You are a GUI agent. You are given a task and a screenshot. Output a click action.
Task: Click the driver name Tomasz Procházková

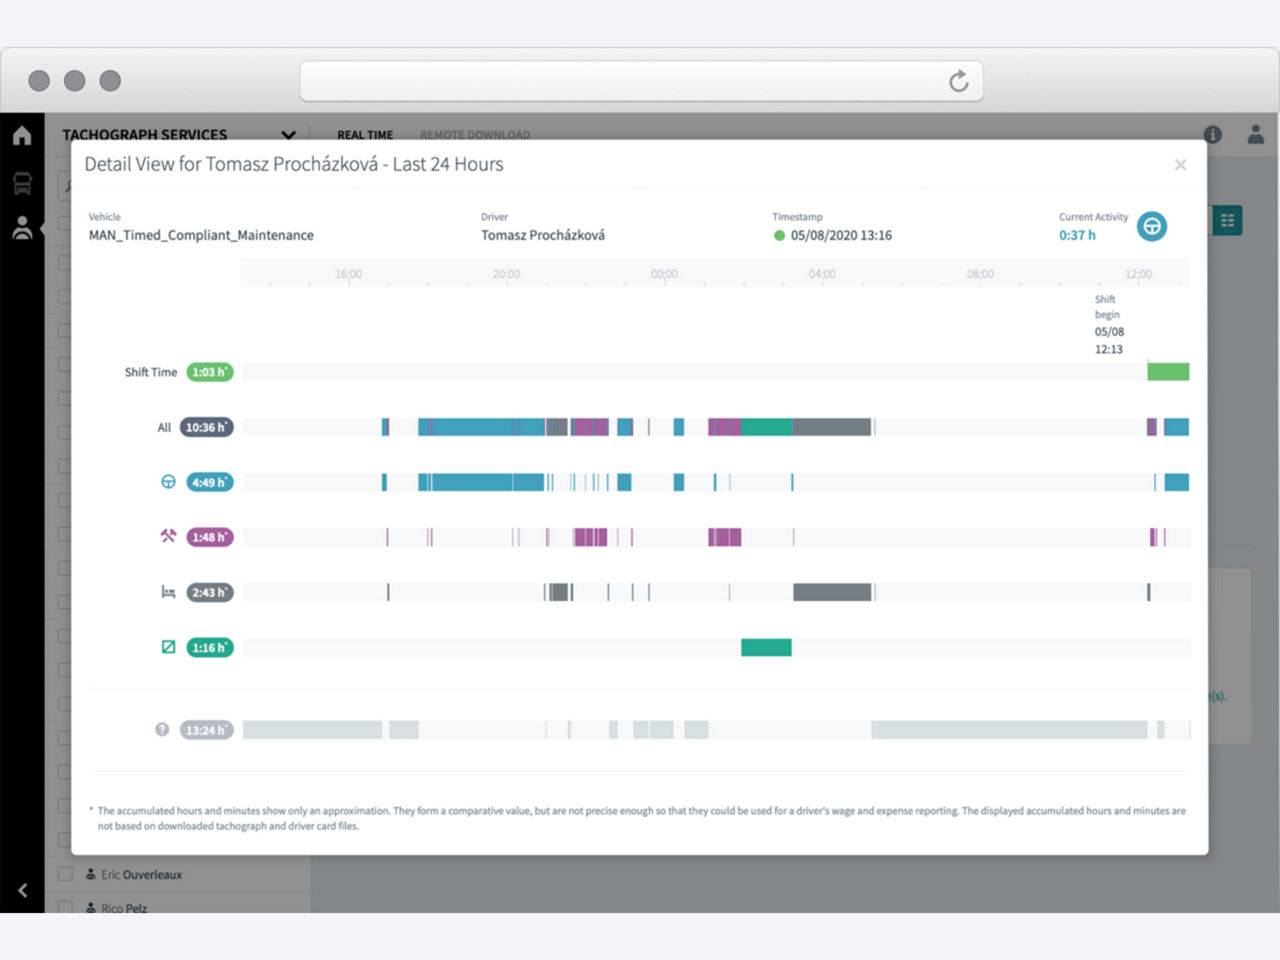click(x=543, y=235)
